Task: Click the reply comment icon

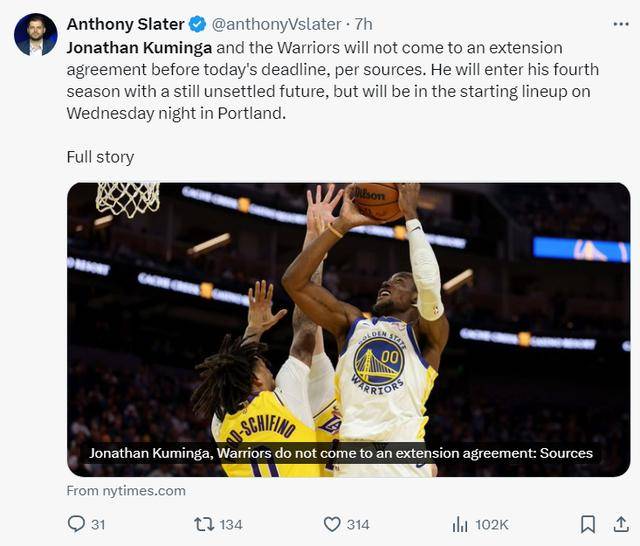Action: 76,524
